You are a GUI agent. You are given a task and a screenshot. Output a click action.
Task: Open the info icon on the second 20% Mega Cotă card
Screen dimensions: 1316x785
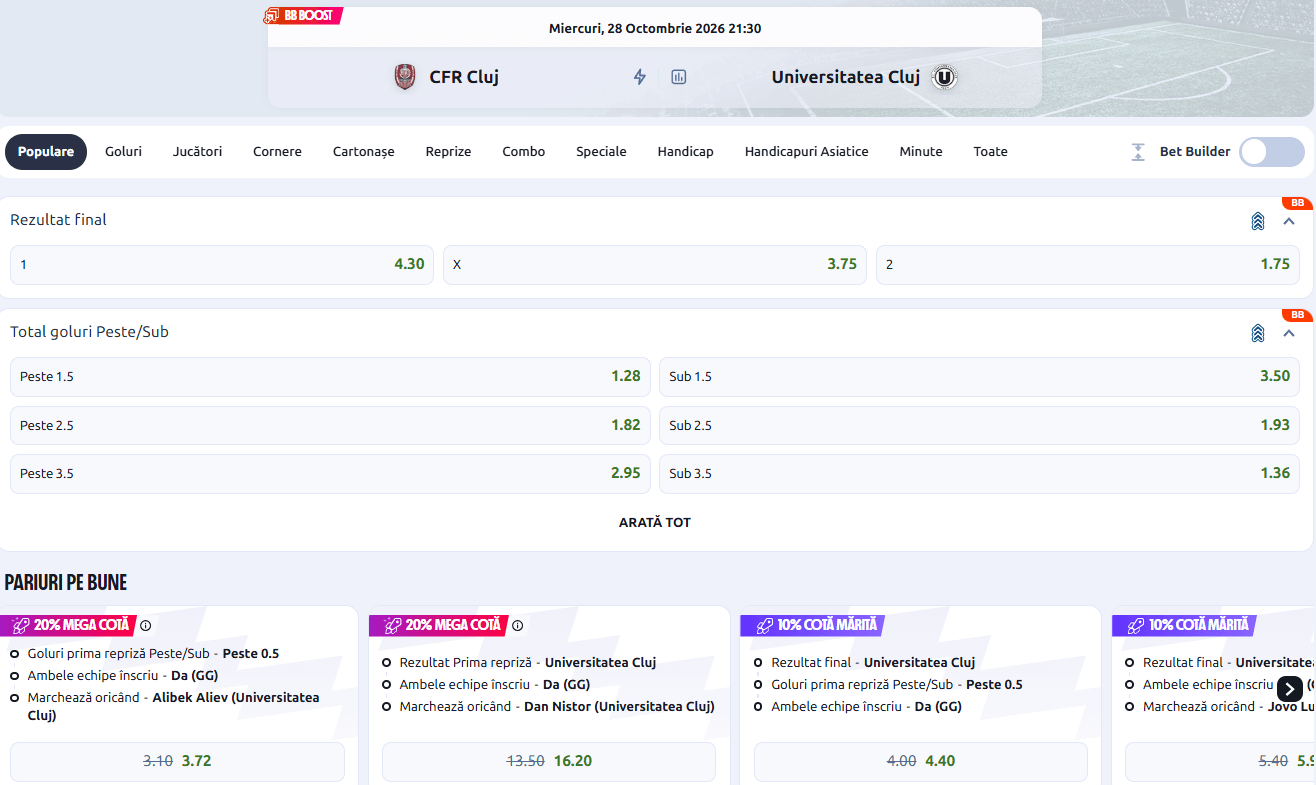[x=518, y=626]
